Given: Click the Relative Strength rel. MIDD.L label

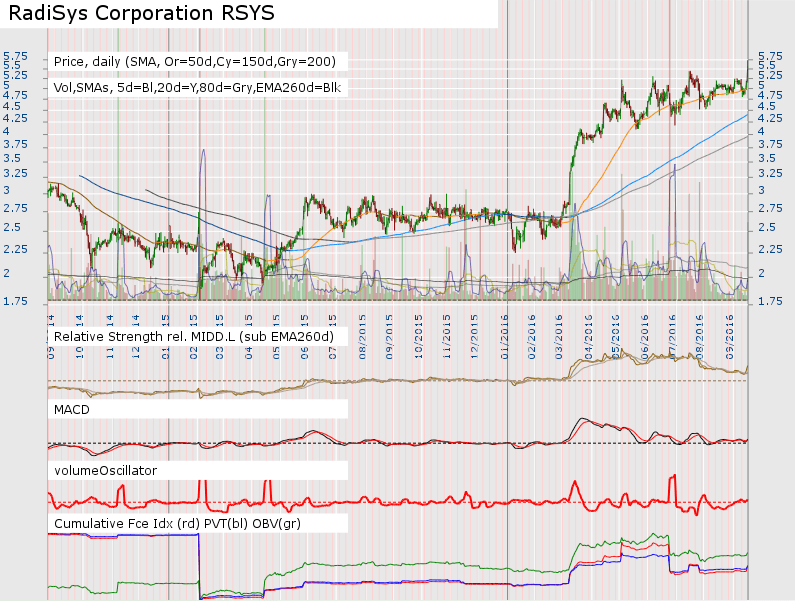Looking at the screenshot, I should (194, 338).
